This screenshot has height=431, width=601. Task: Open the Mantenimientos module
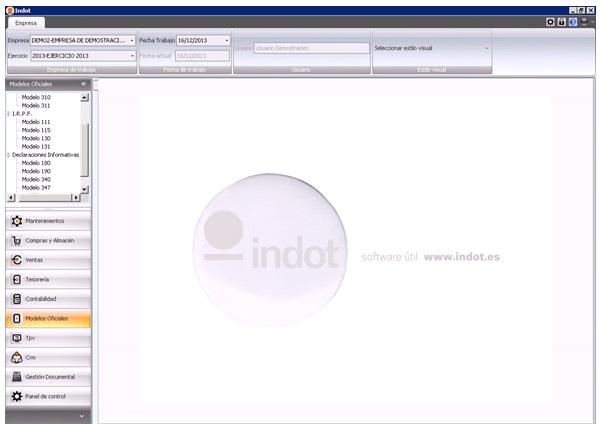(46, 221)
